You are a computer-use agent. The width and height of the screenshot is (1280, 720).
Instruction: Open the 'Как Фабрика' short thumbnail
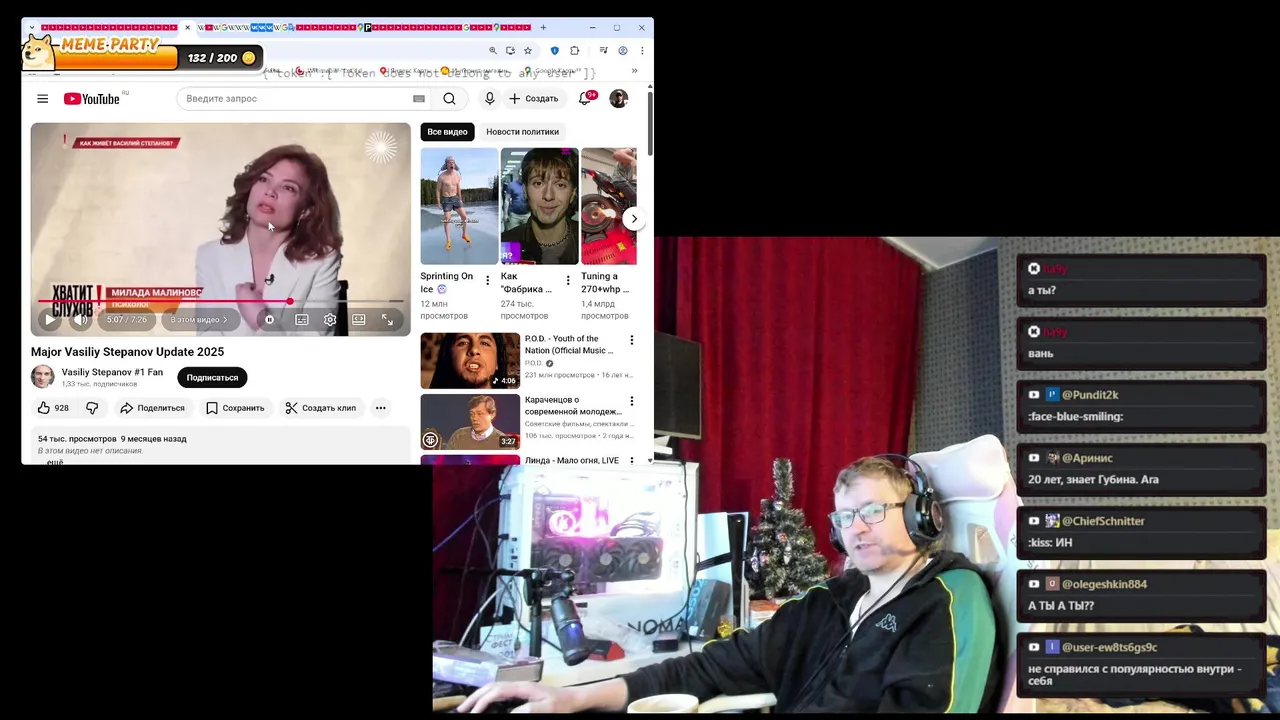[x=539, y=206]
